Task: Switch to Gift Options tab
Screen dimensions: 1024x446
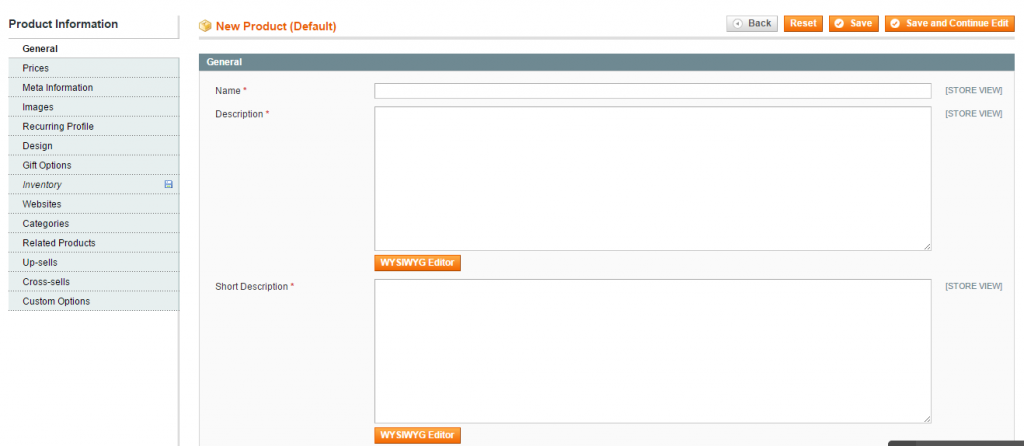Action: (93, 165)
